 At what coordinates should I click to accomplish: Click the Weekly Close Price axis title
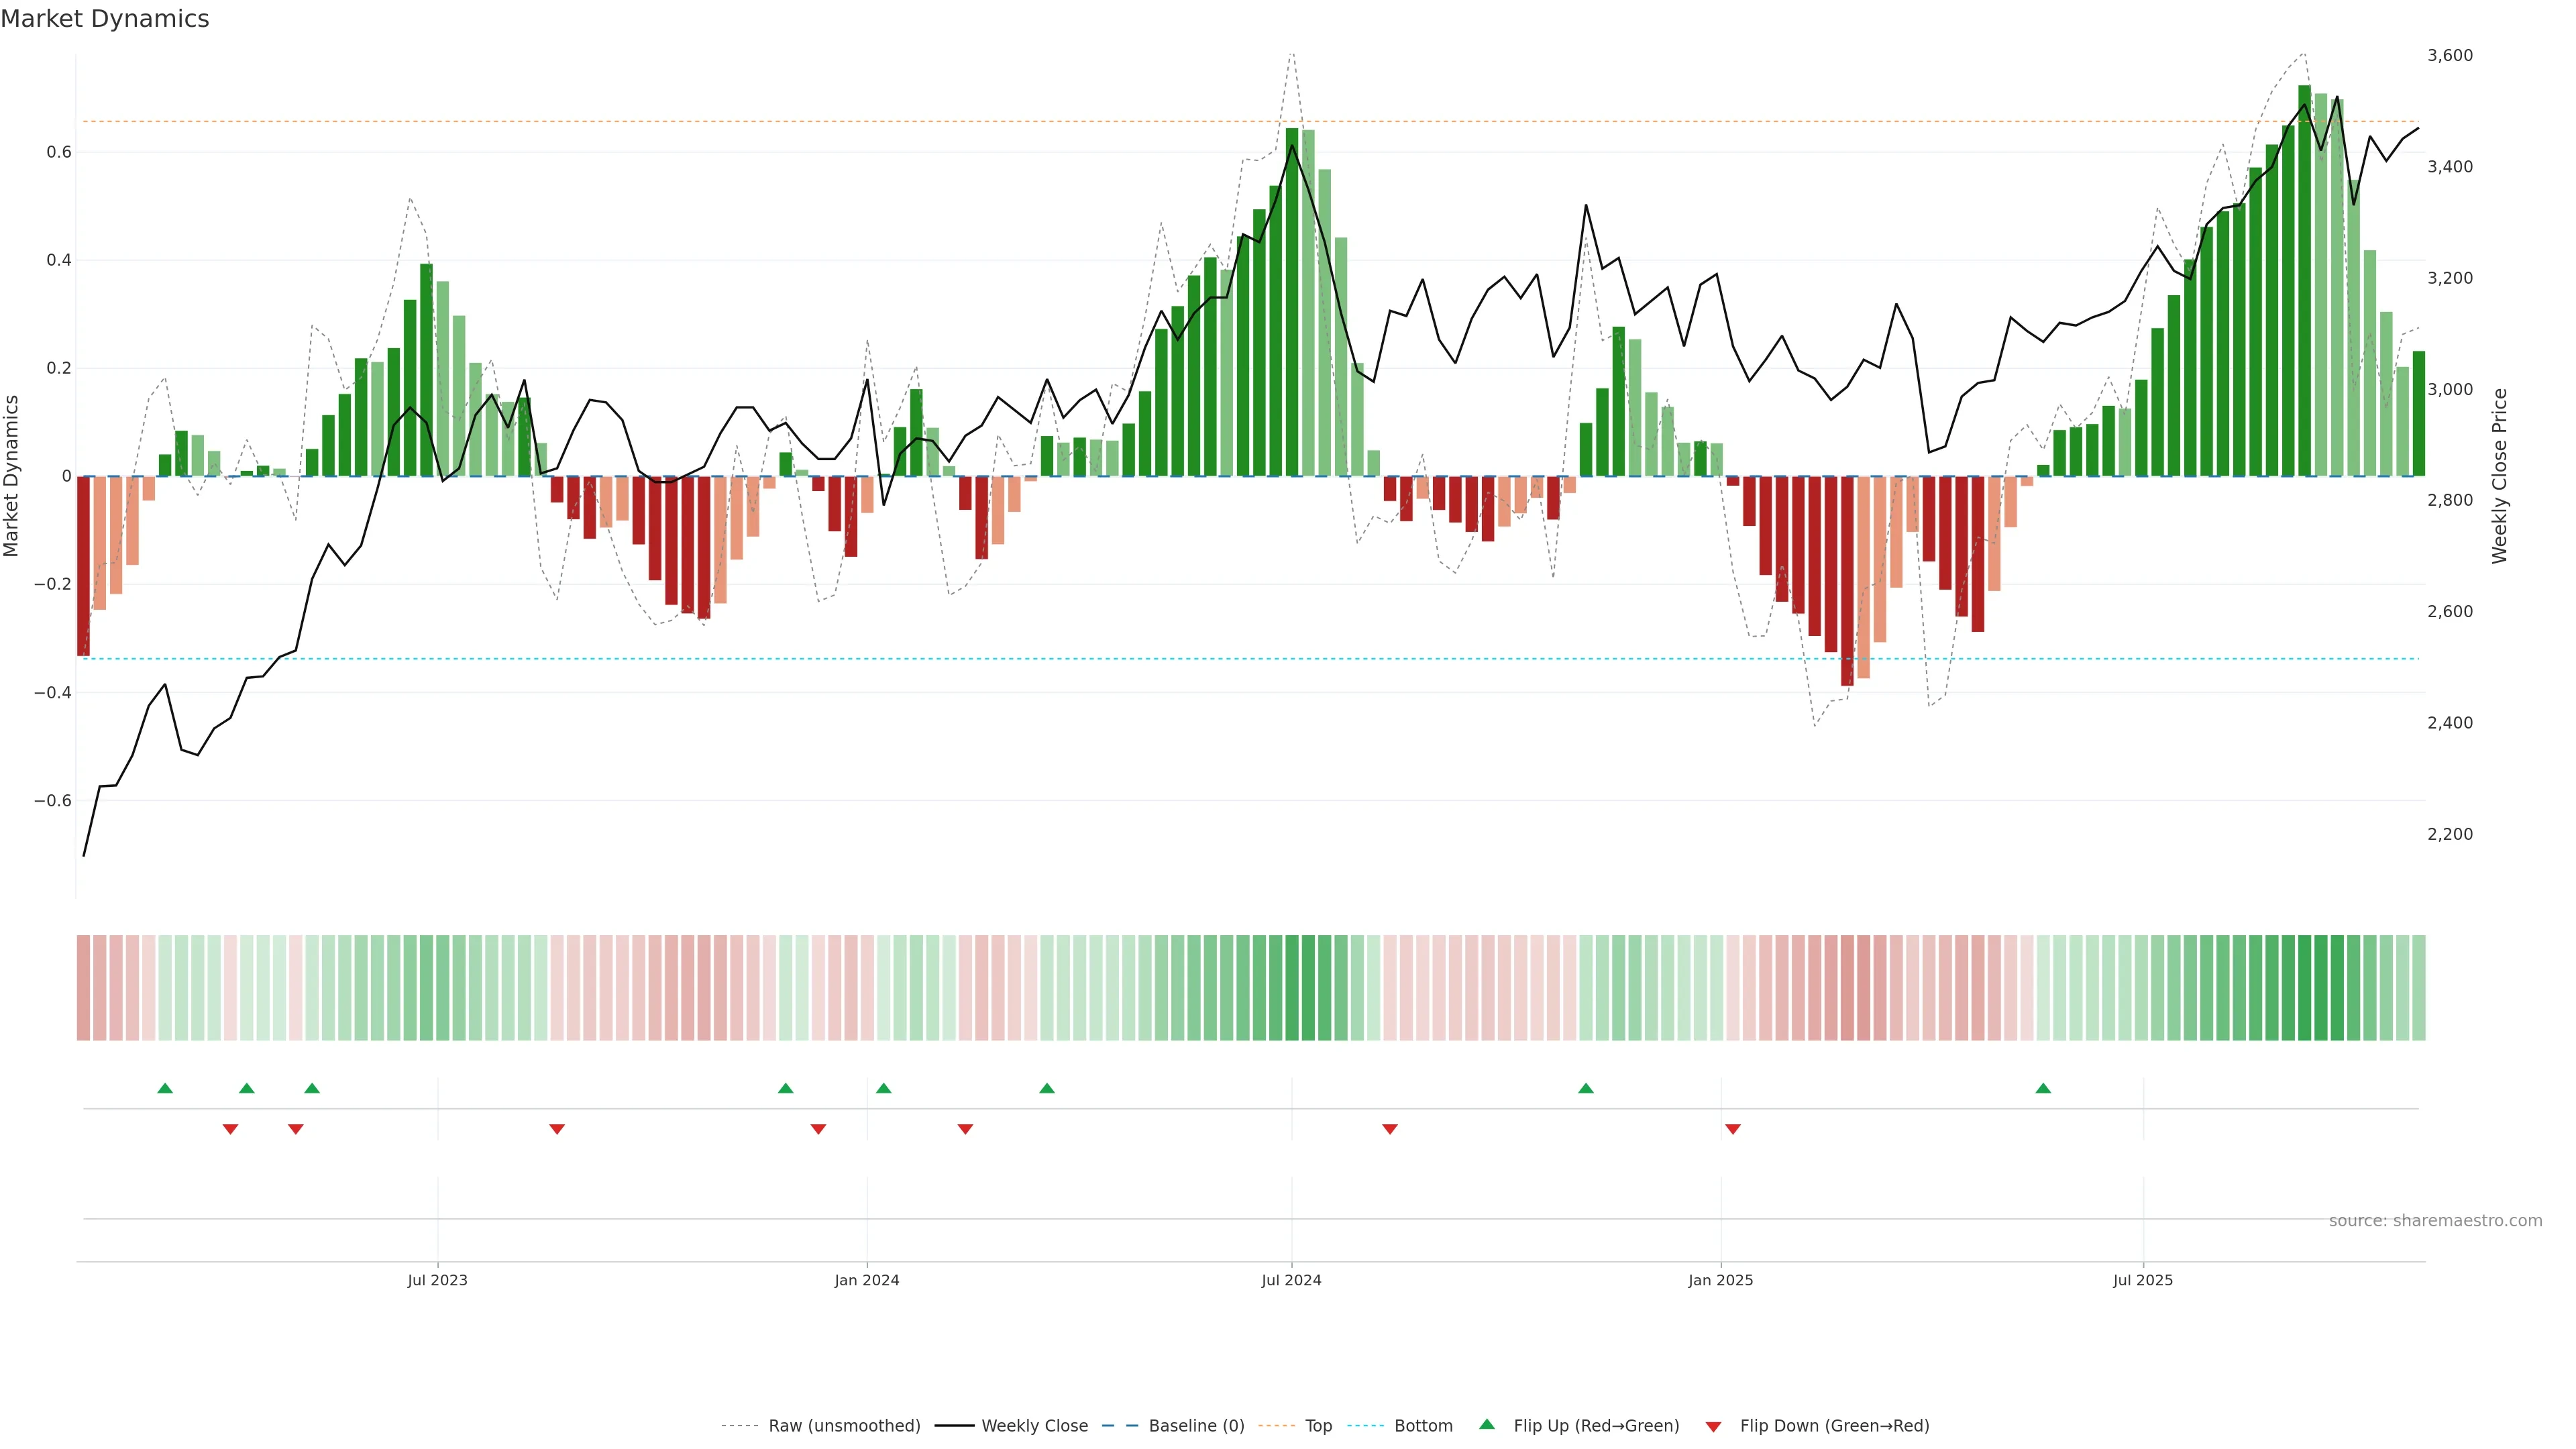(x=2499, y=476)
